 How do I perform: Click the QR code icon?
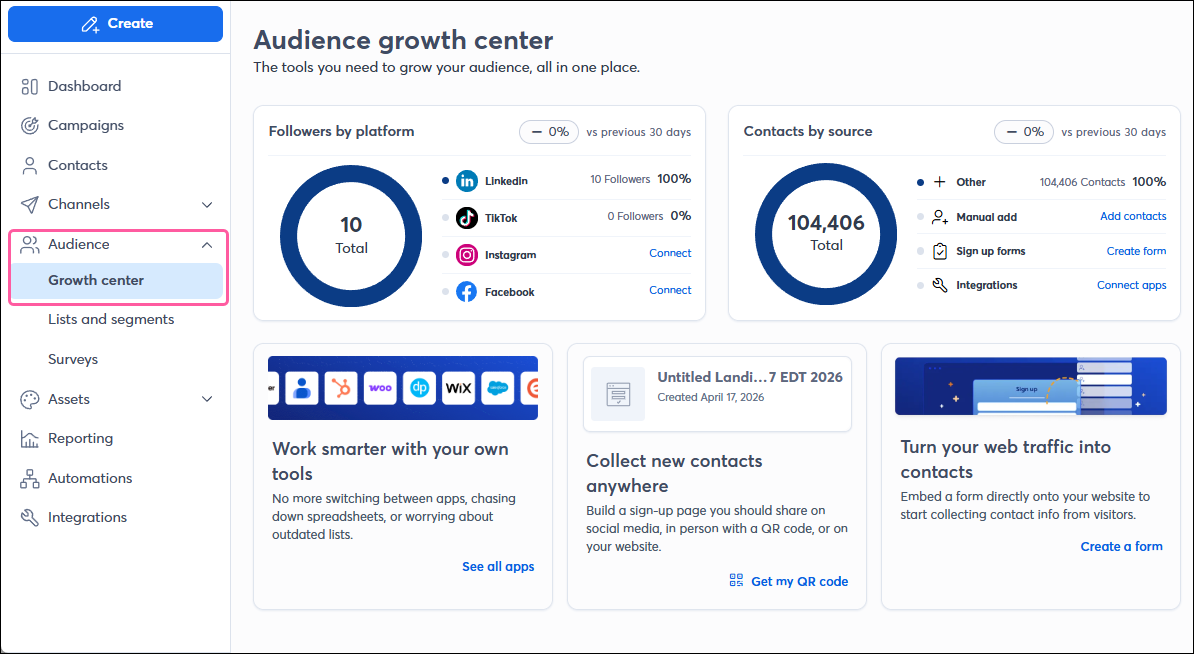(x=736, y=581)
